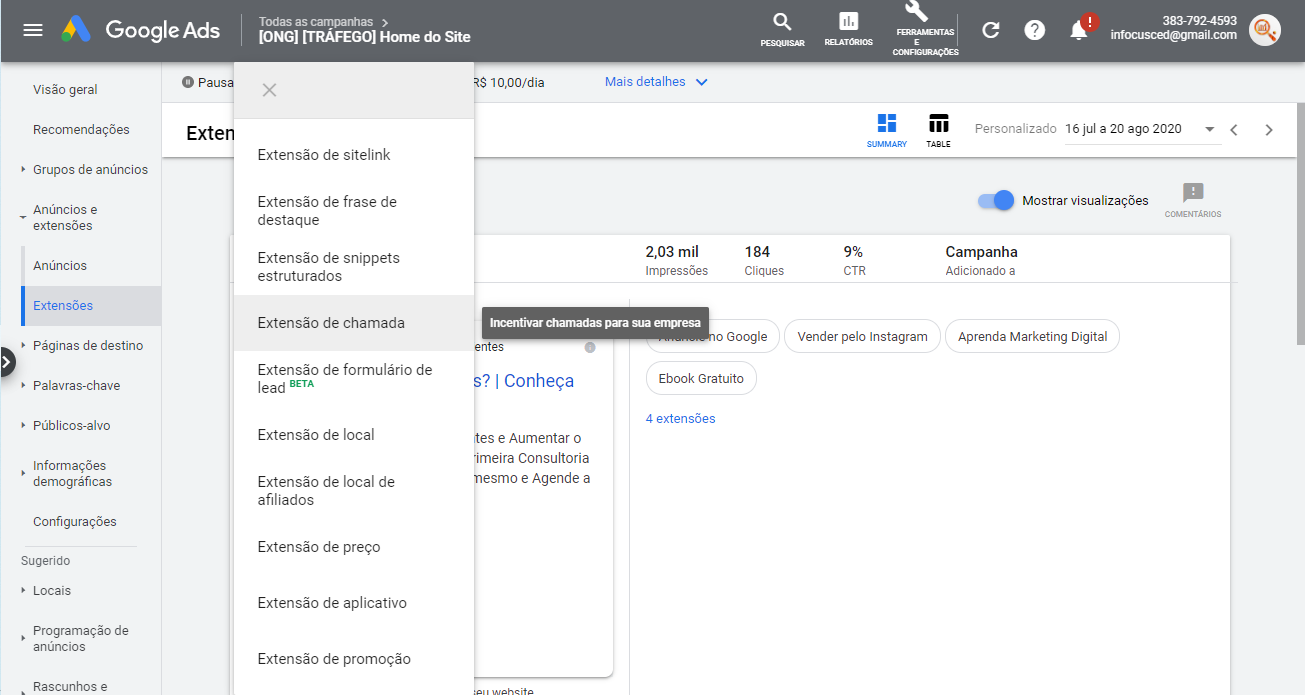Expand Mais detalhes
Image resolution: width=1305 pixels, height=695 pixels.
(x=656, y=82)
